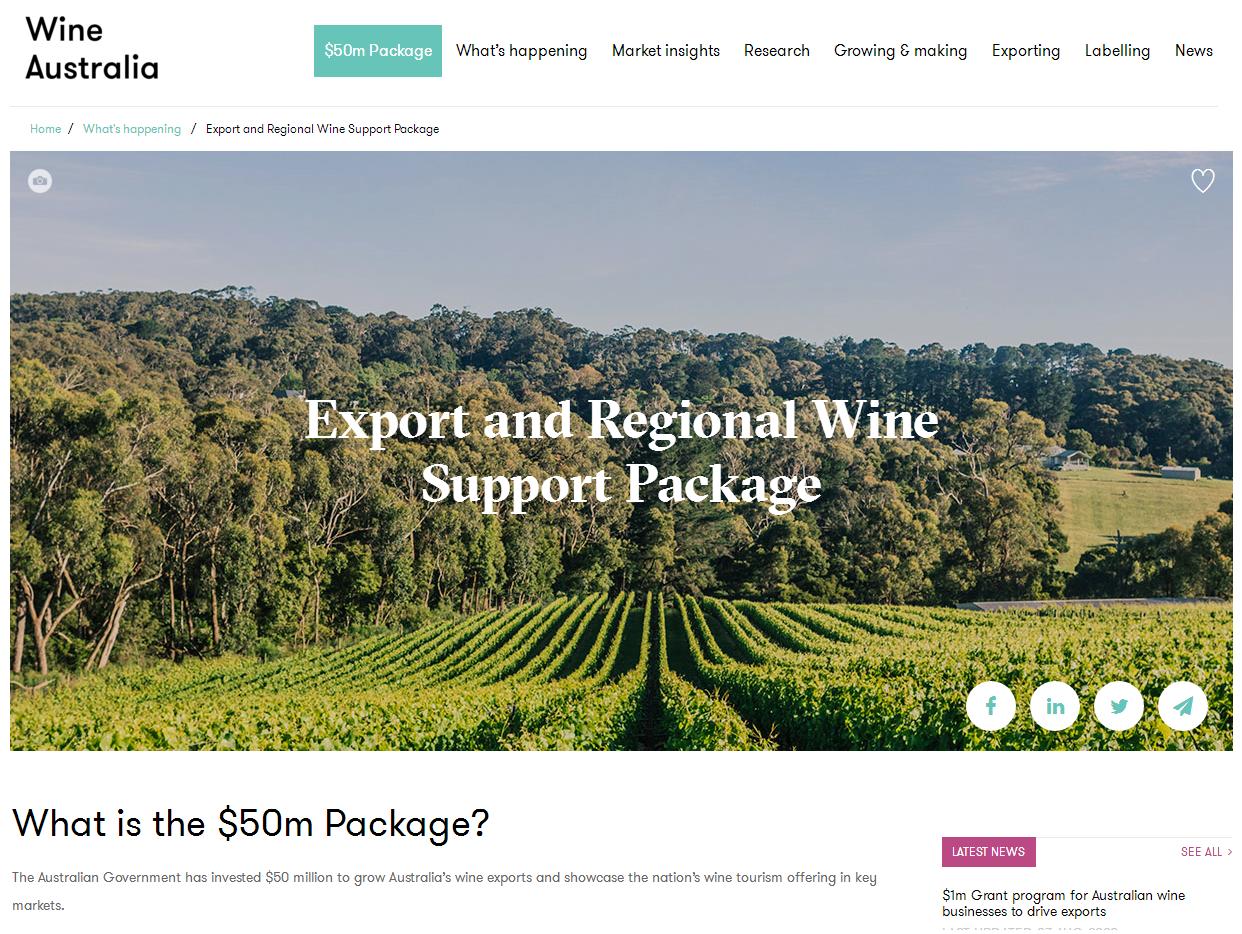Share page via paper plane icon

1183,706
